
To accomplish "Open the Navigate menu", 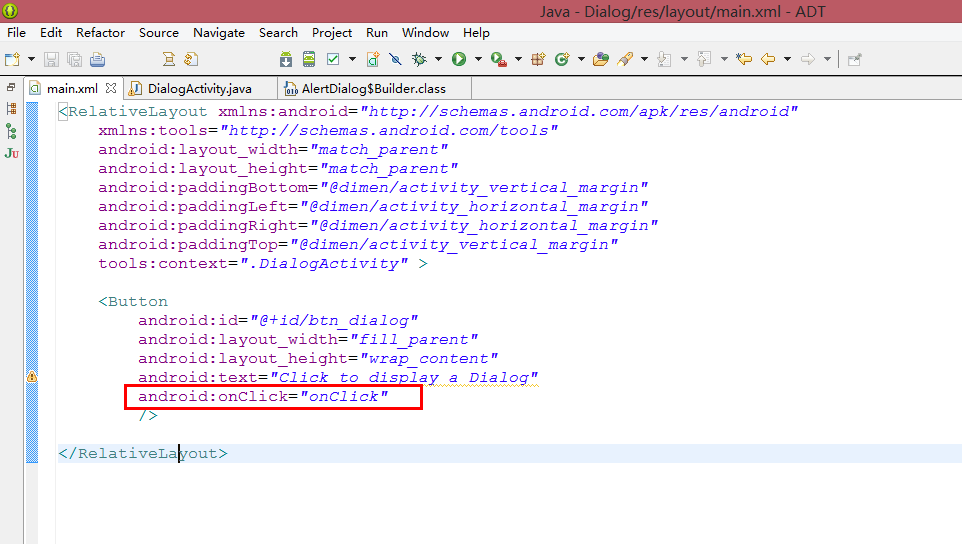I will pyautogui.click(x=219, y=33).
